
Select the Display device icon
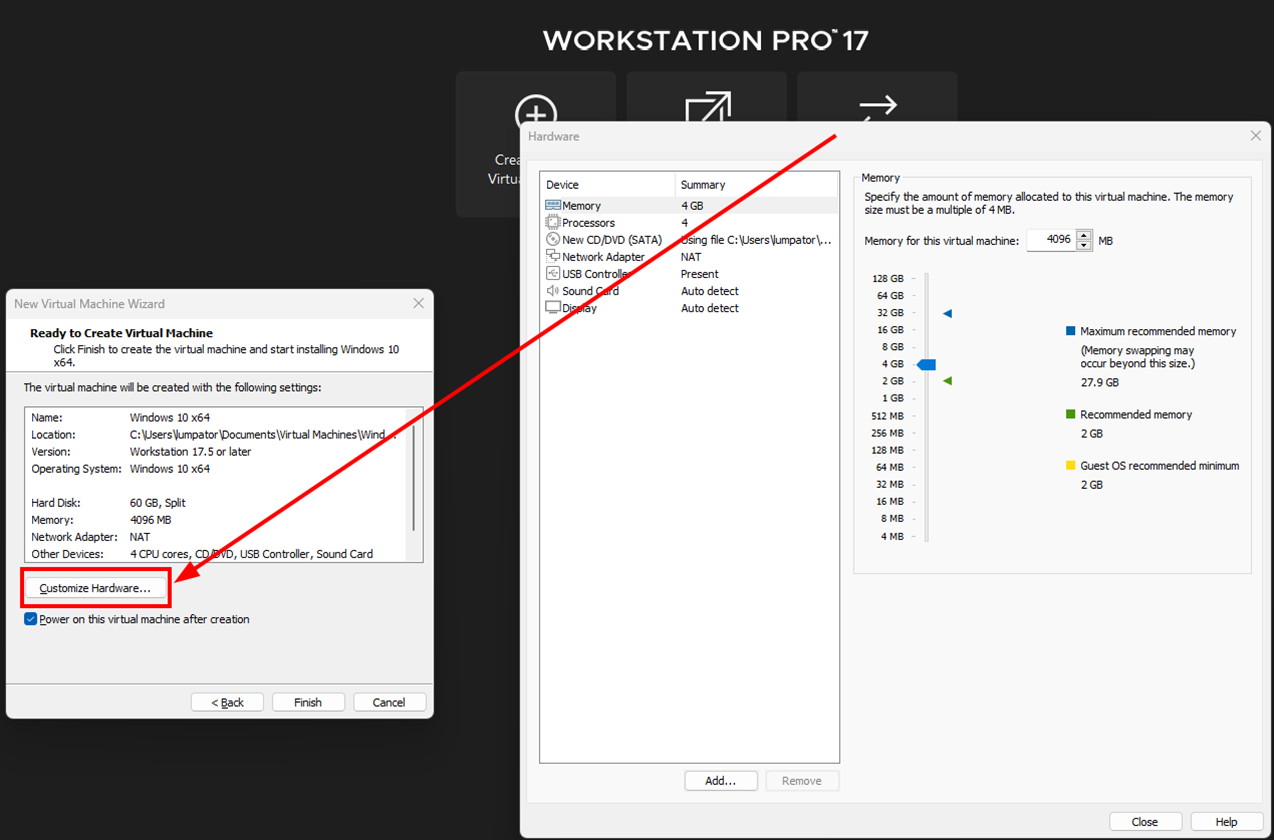coord(553,308)
